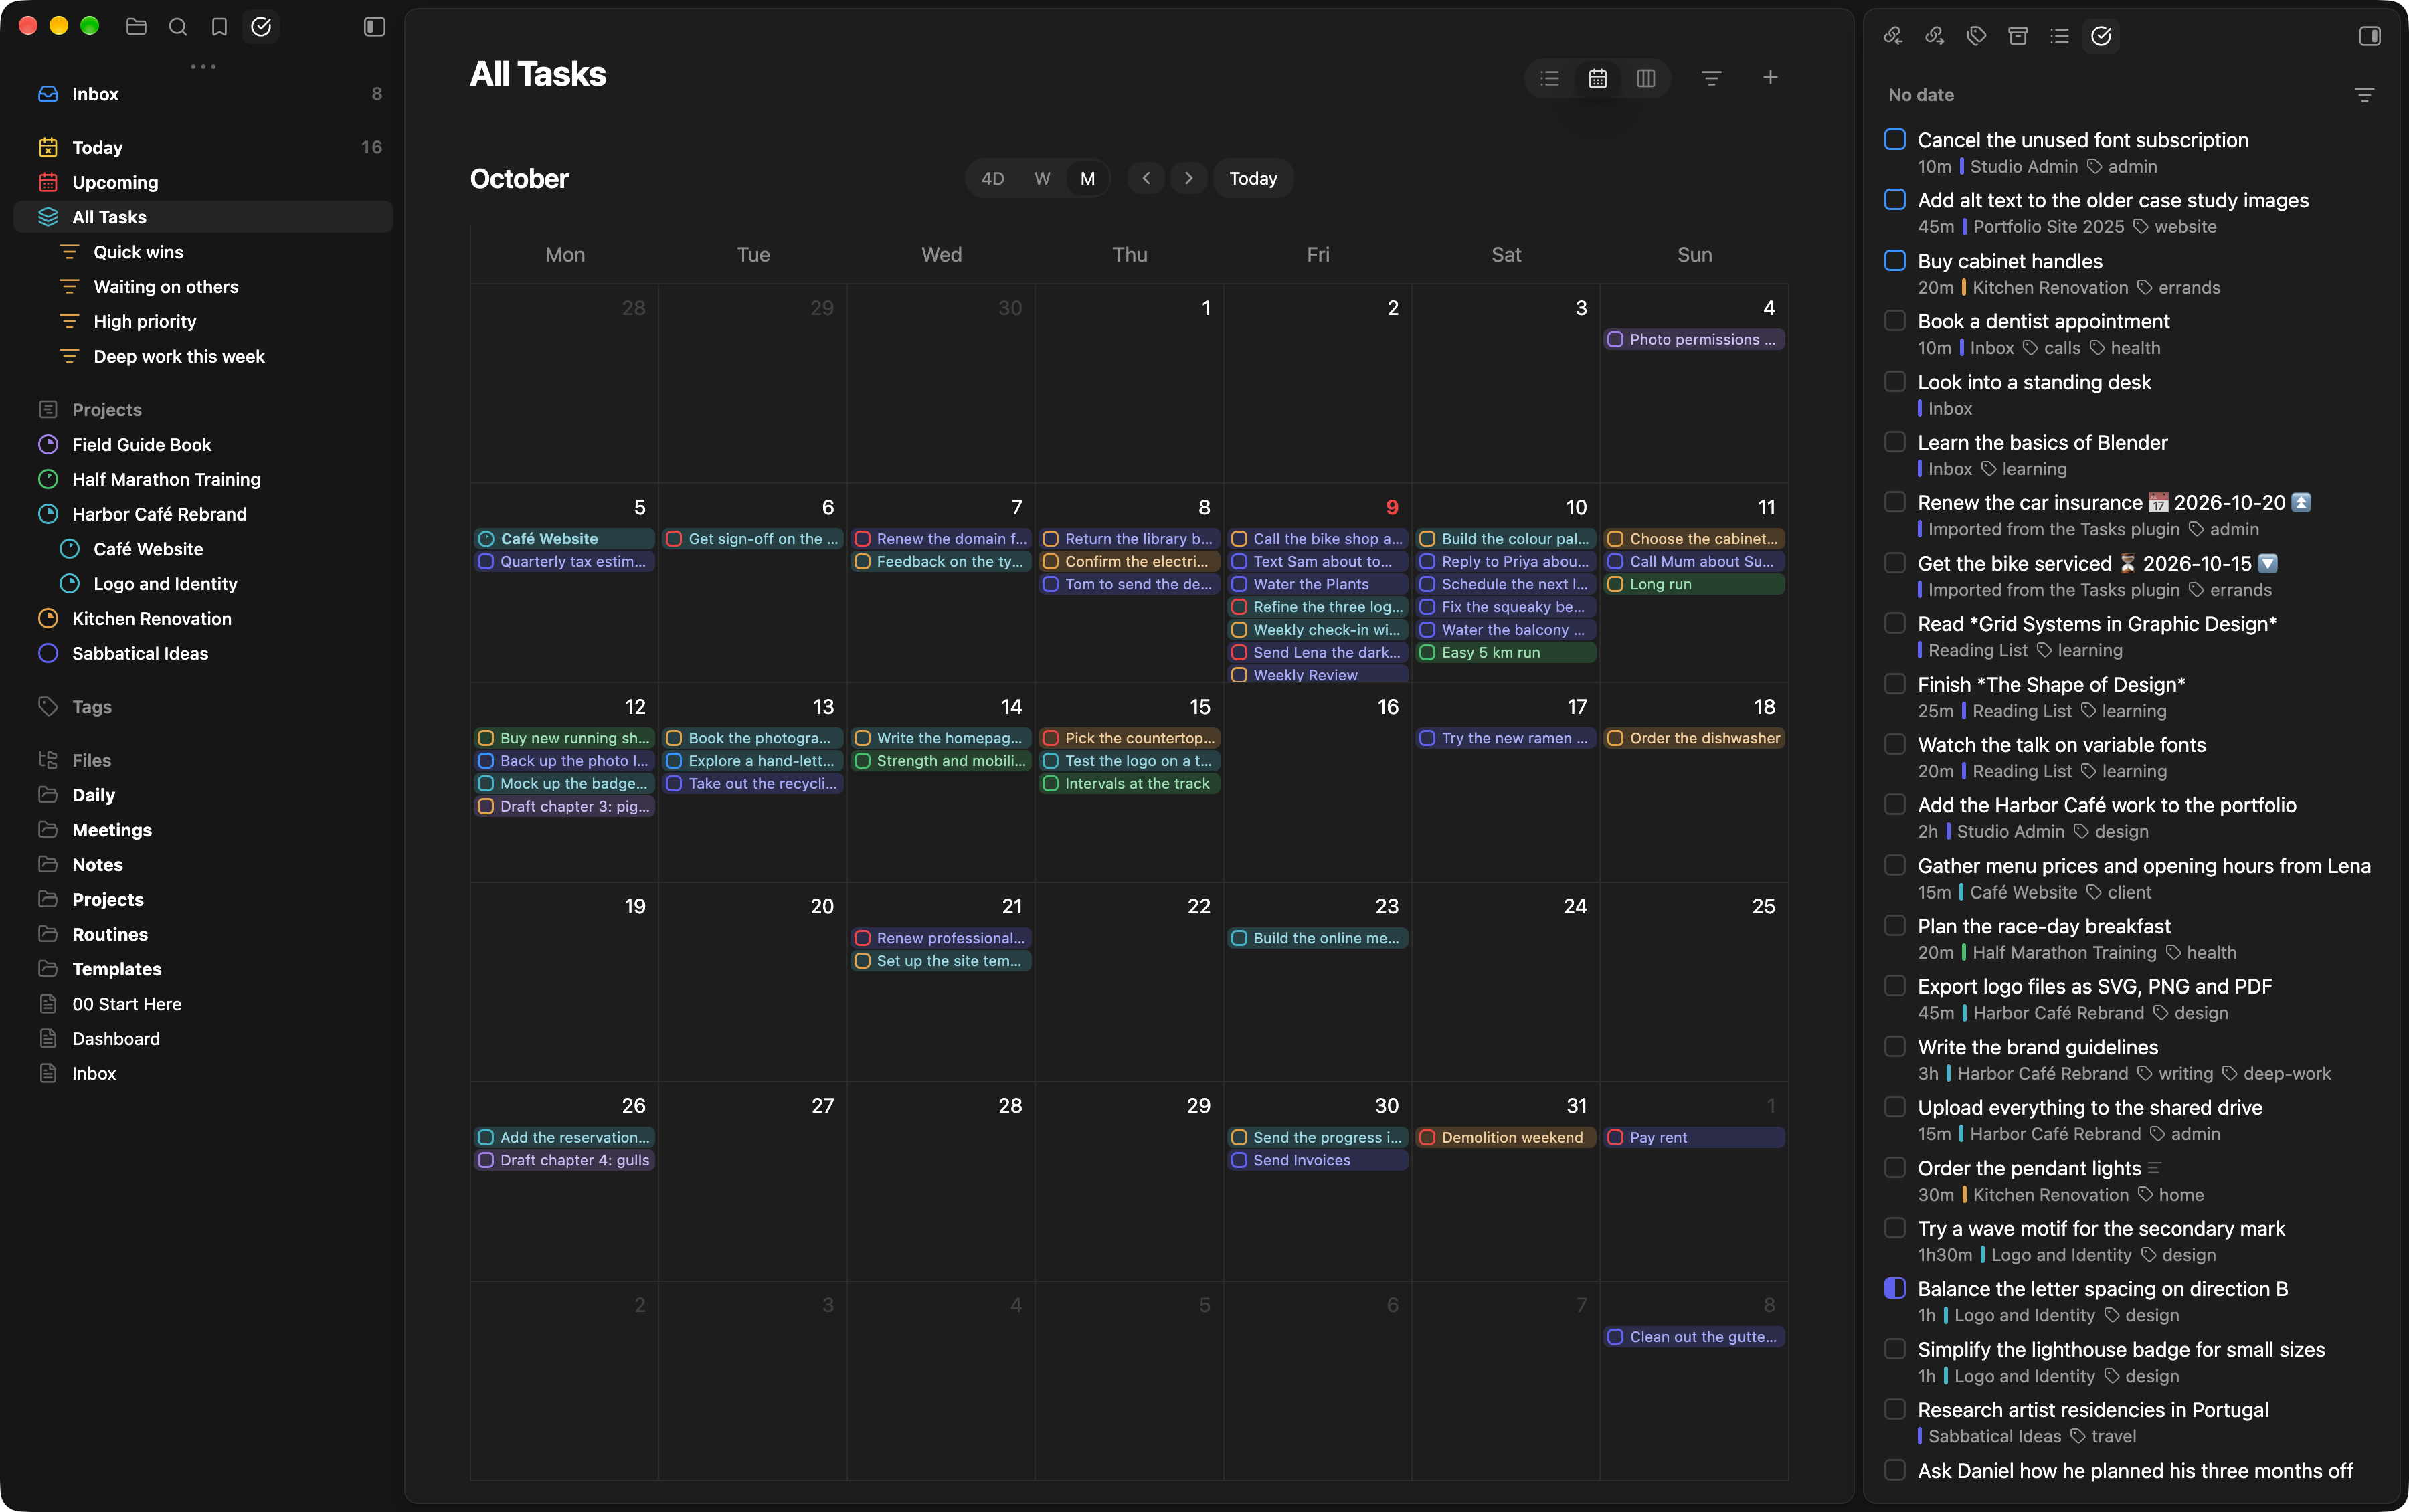Check off Buy cabinet handles task

[1895, 261]
